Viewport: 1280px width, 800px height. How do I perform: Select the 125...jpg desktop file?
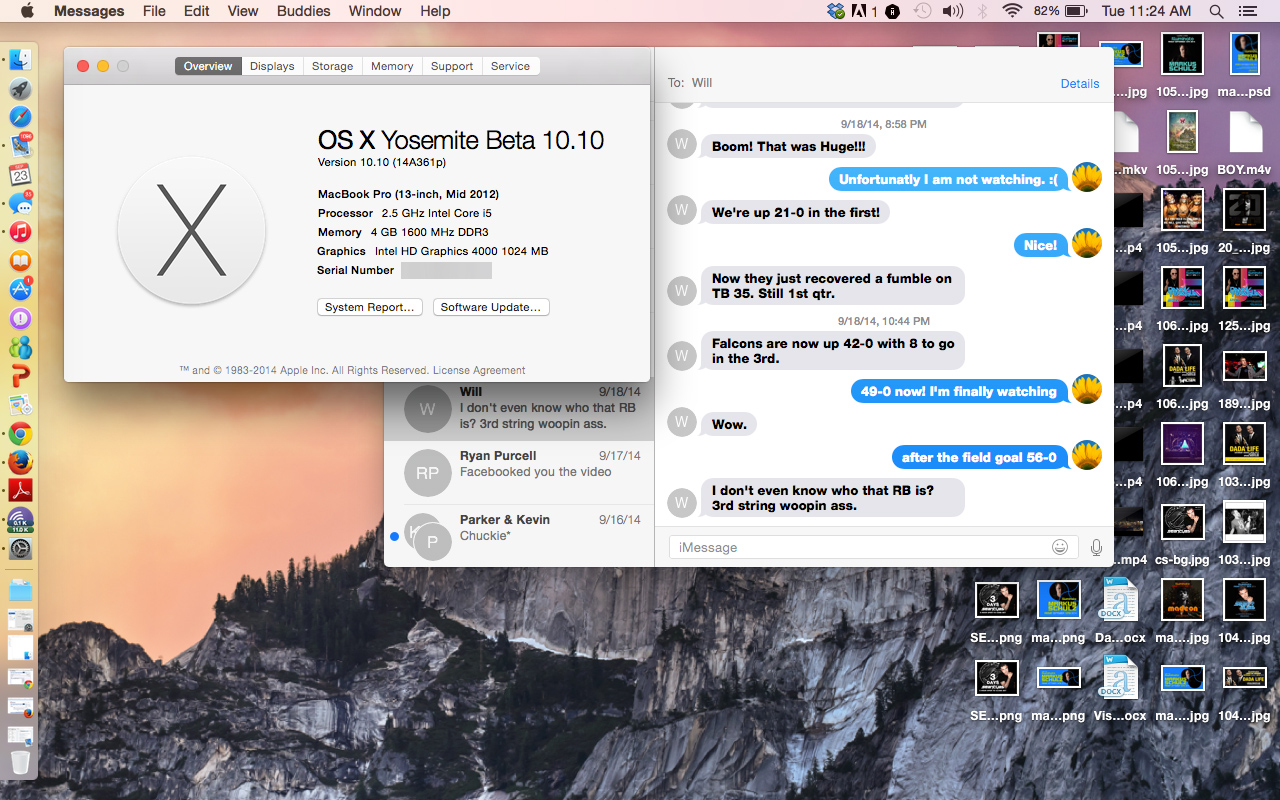coord(1245,299)
